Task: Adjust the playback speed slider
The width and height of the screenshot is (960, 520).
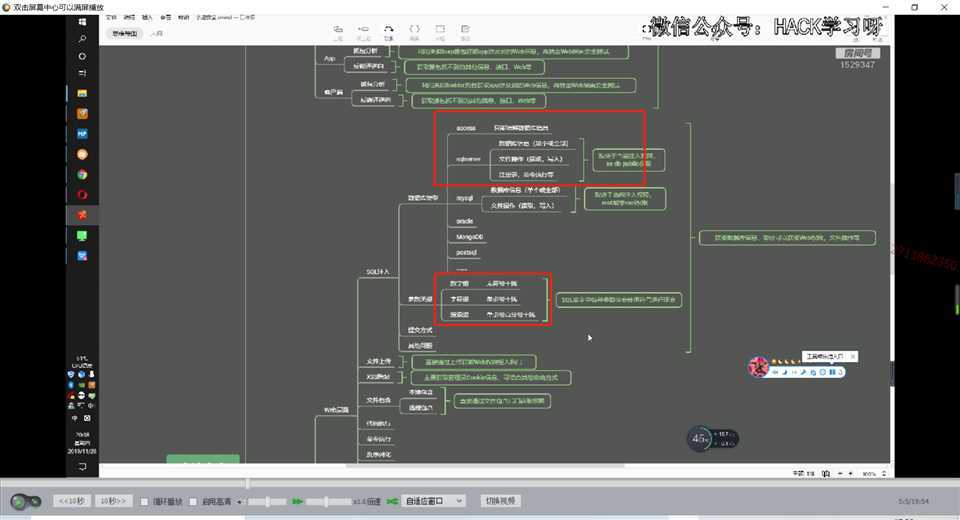Action: point(328,502)
